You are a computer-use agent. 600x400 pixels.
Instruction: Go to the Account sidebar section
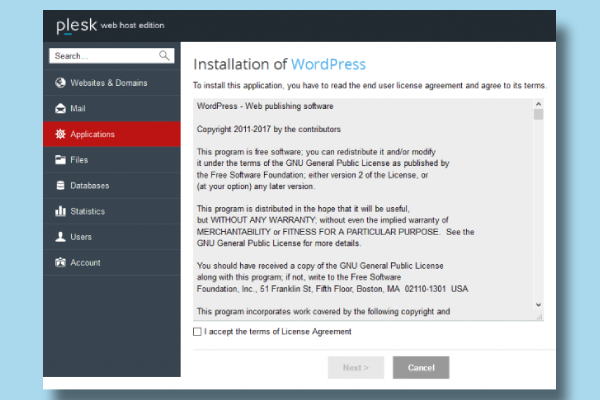point(84,263)
